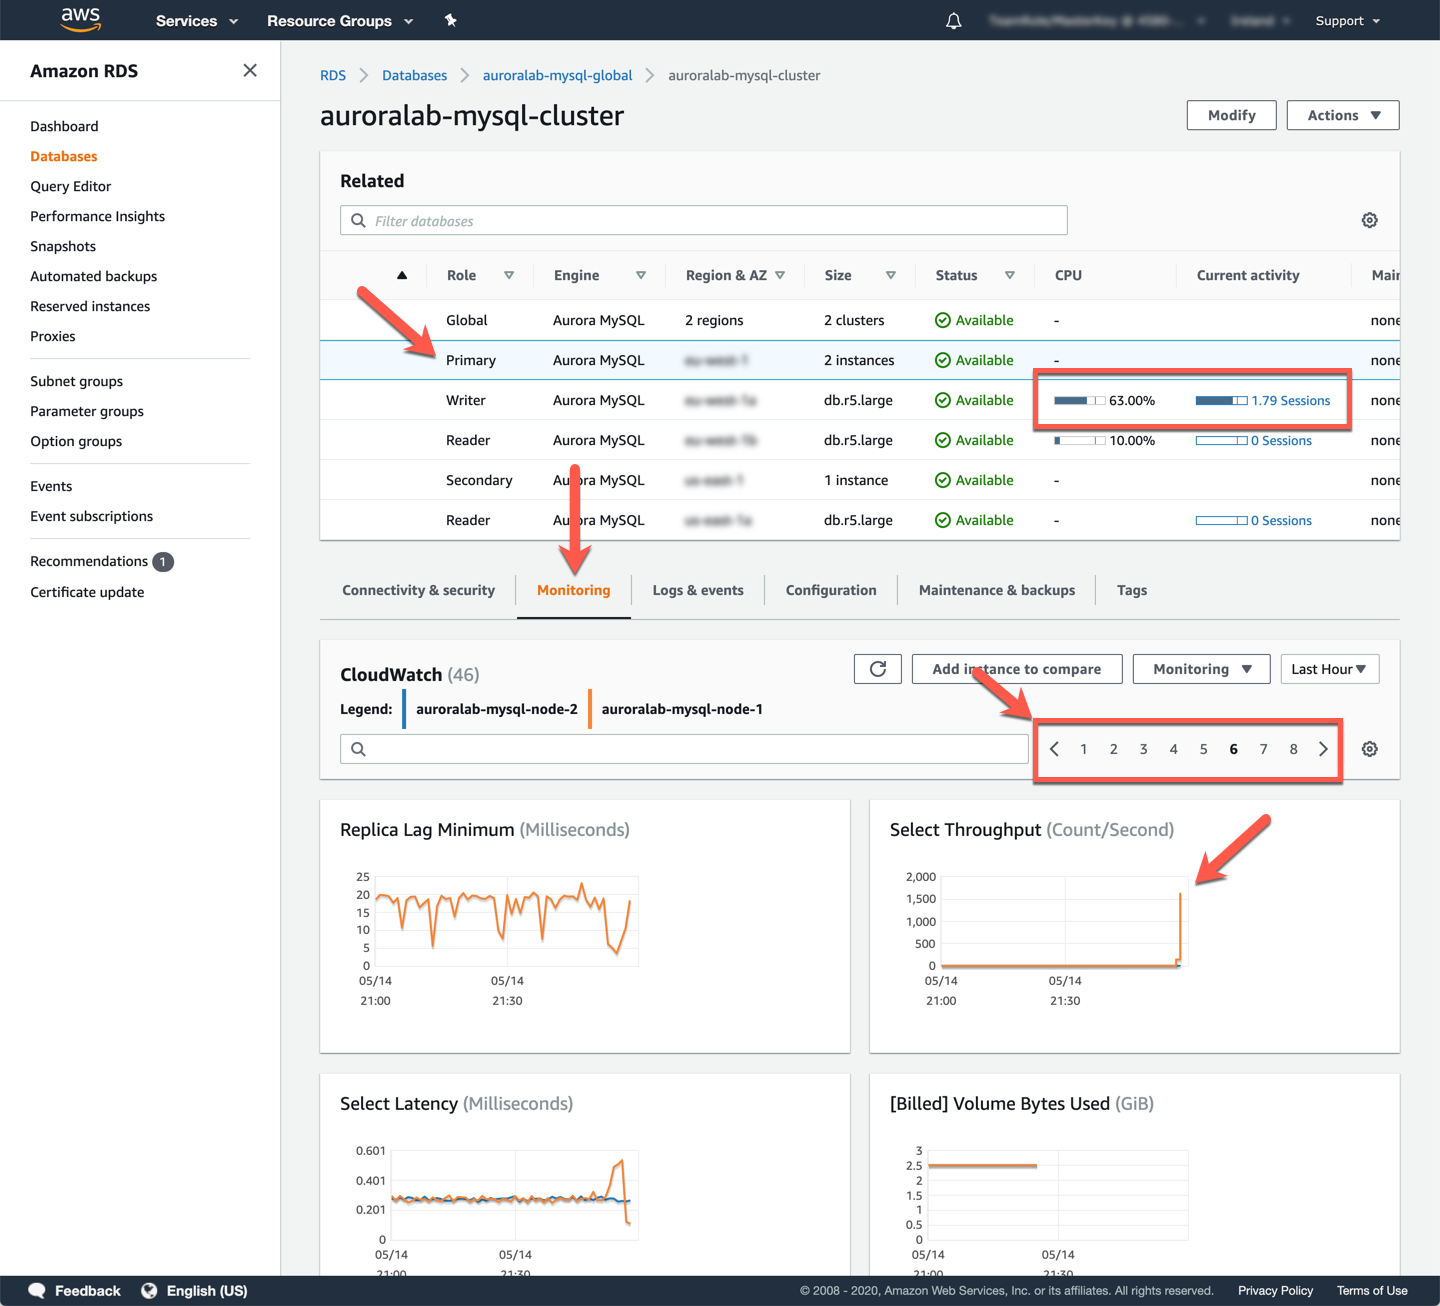Click Global row Available status icon
This screenshot has width=1440, height=1306.
(x=943, y=320)
